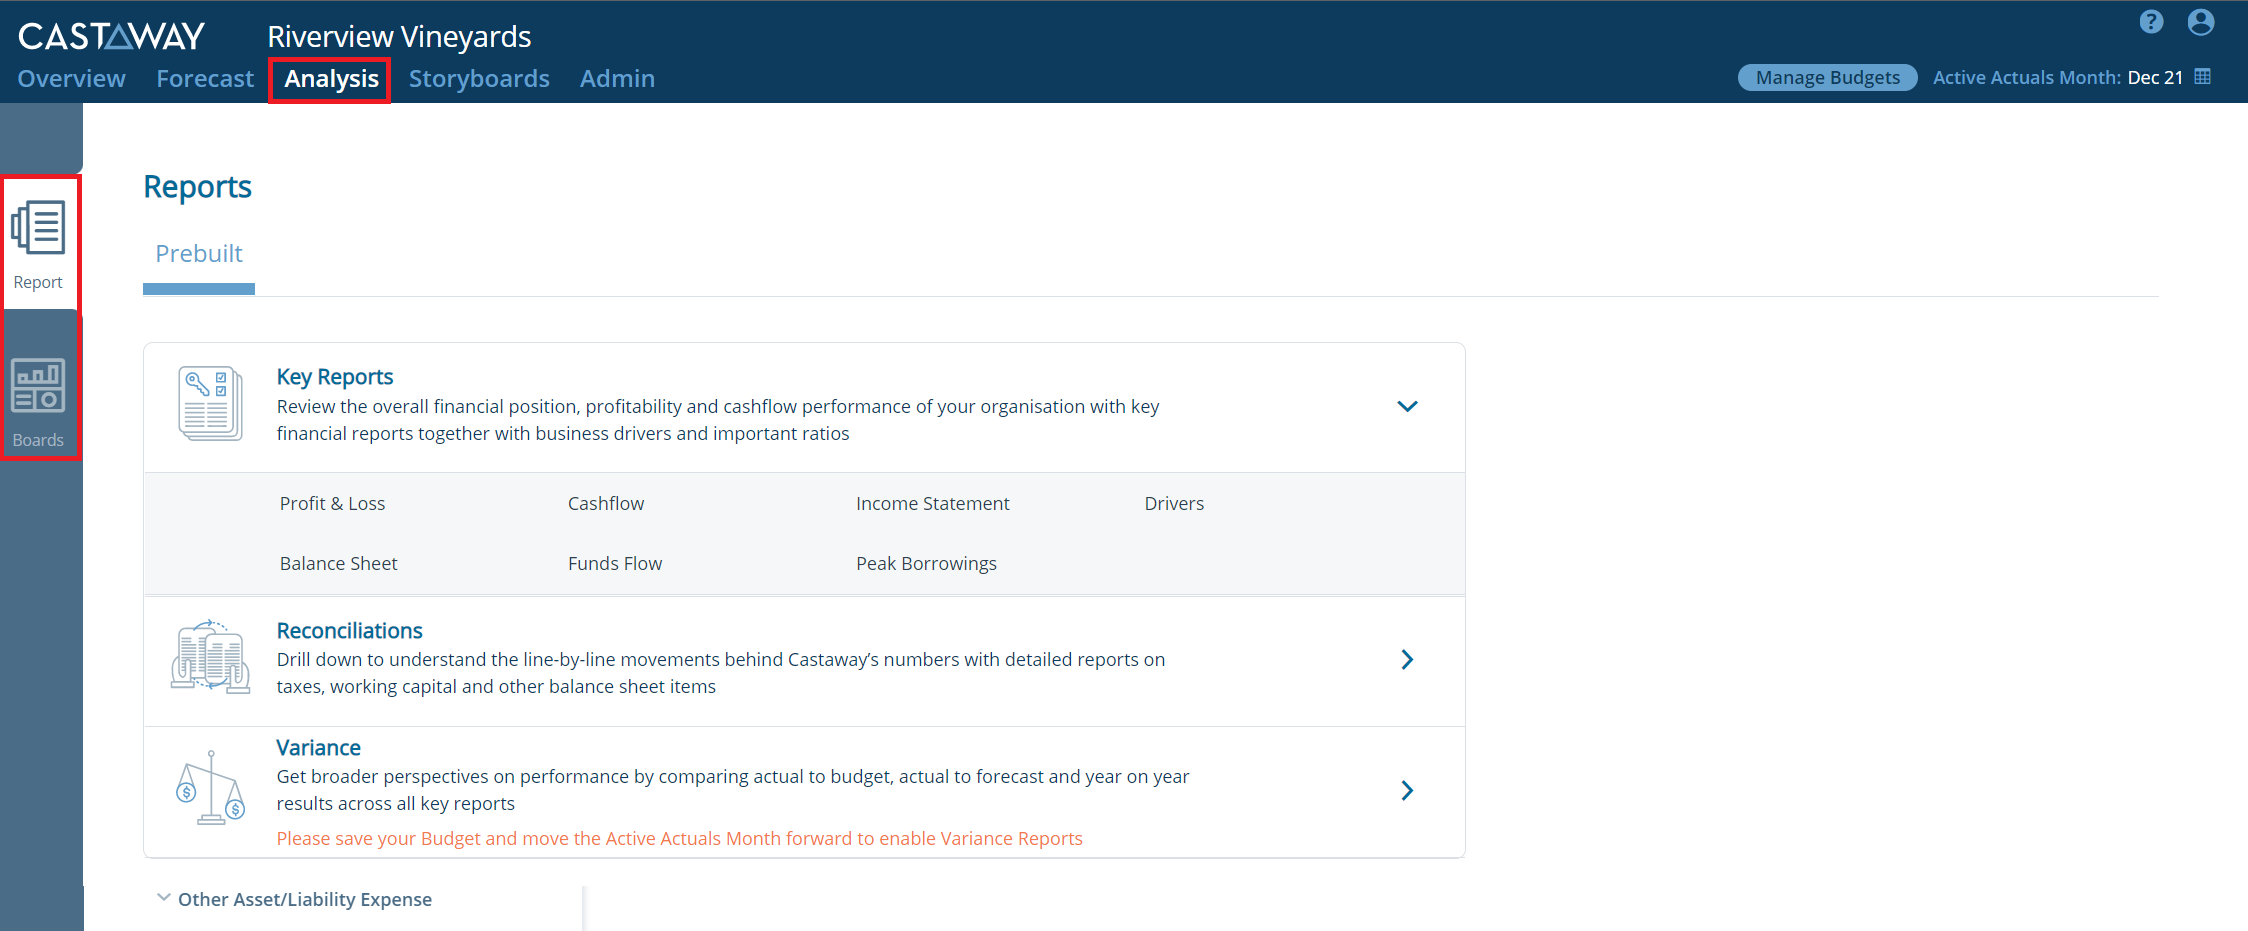
Task: Collapse Other Asset/Liability Expense tree item
Action: 164,898
